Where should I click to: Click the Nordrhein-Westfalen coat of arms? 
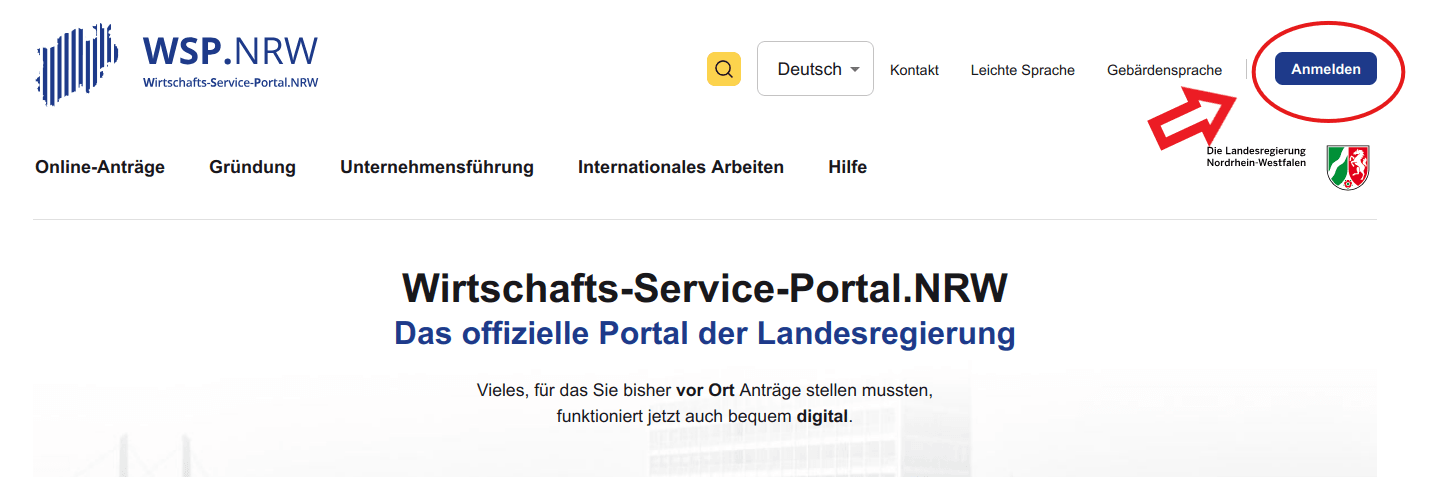pos(1348,167)
